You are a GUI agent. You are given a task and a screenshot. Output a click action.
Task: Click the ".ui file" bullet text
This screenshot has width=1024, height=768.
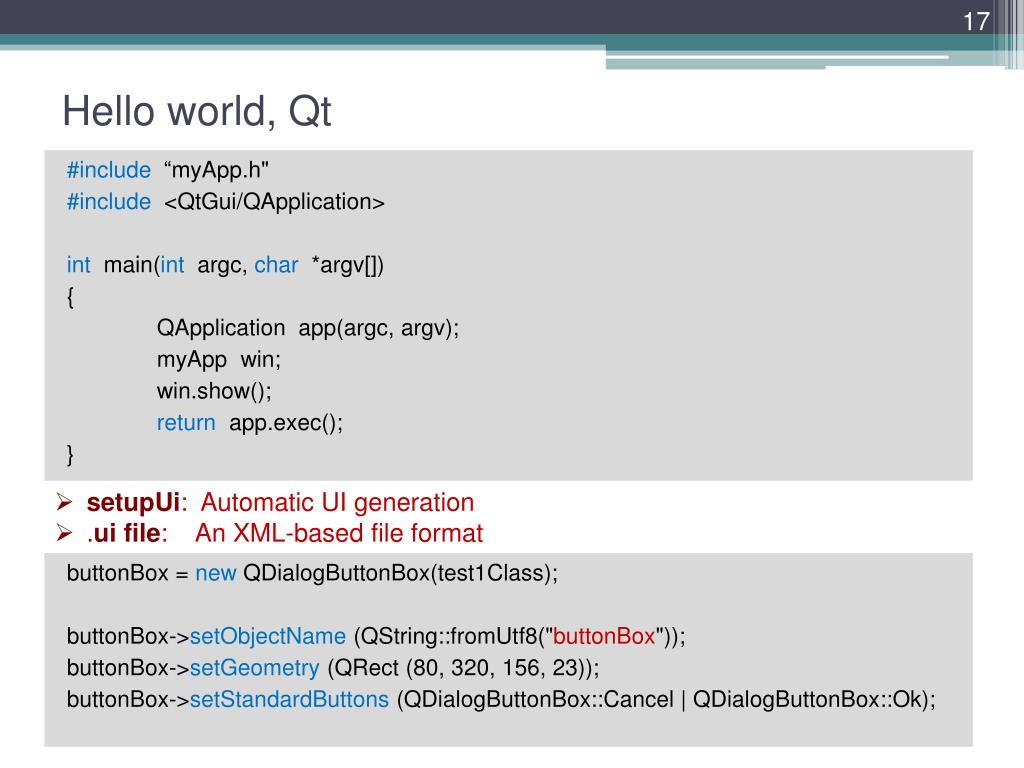[x=127, y=533]
